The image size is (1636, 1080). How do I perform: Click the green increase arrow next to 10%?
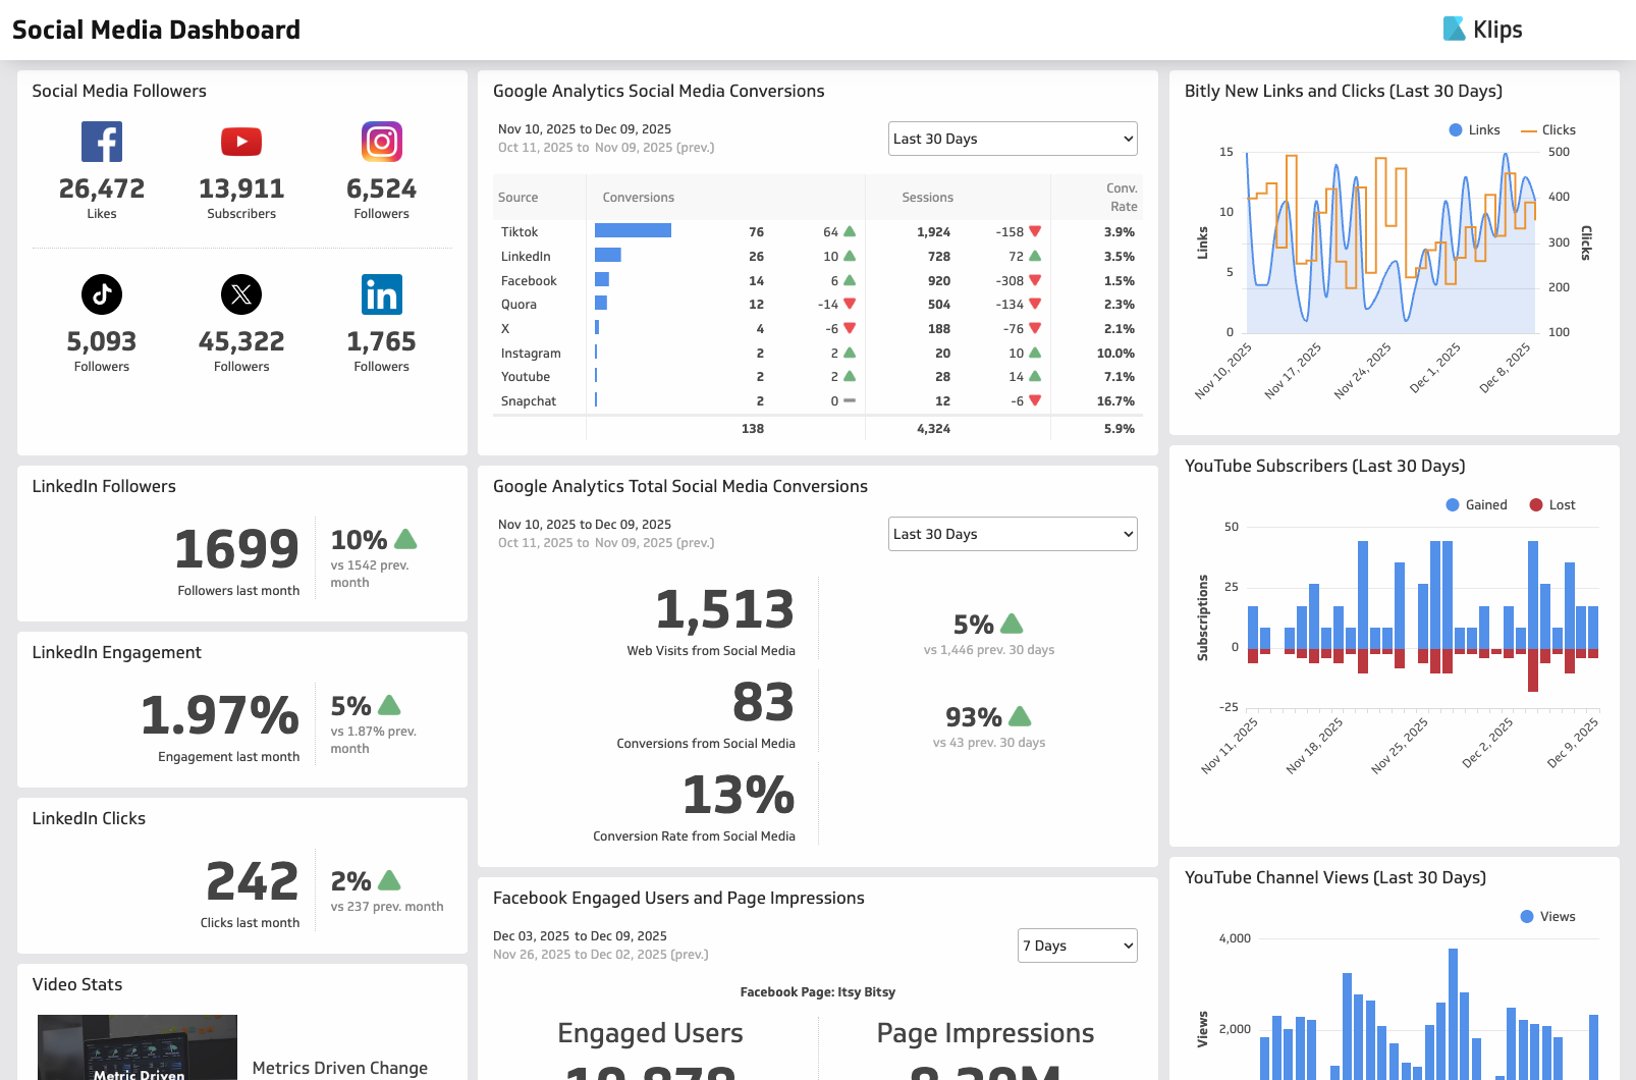pyautogui.click(x=406, y=539)
